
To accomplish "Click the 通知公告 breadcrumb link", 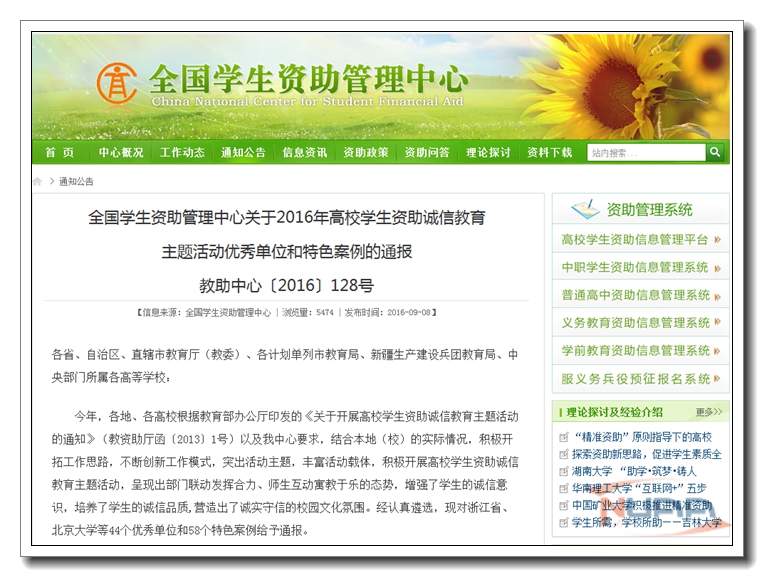I will (76, 181).
